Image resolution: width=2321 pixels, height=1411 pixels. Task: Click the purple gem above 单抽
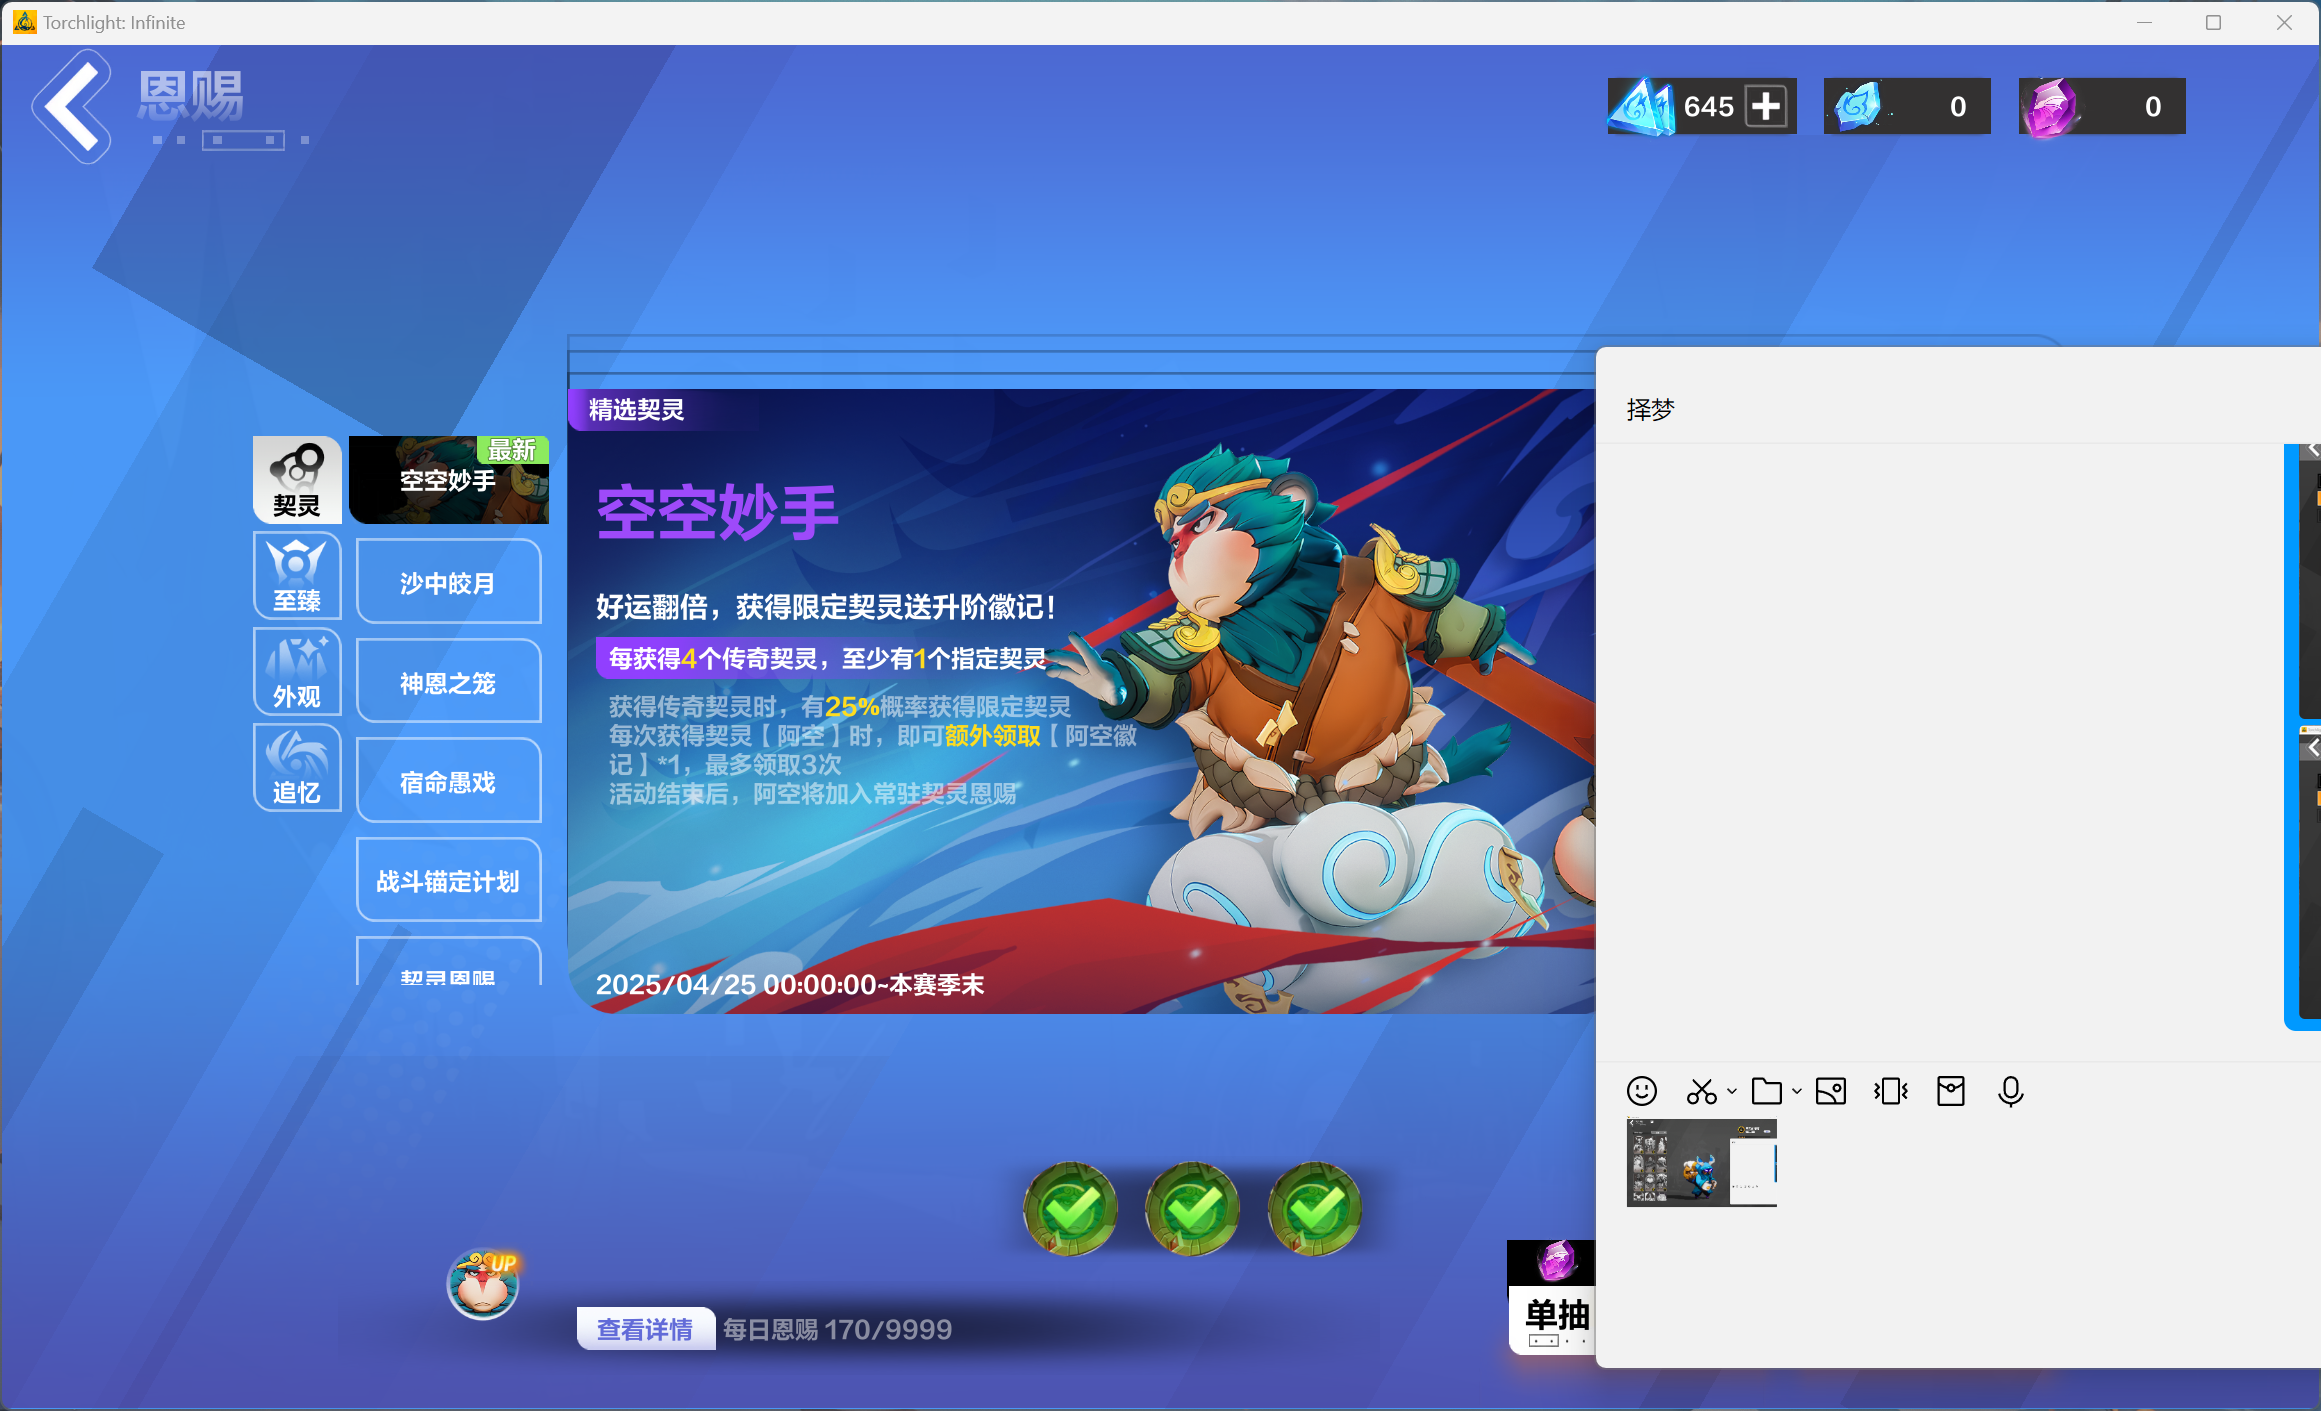point(1556,1260)
